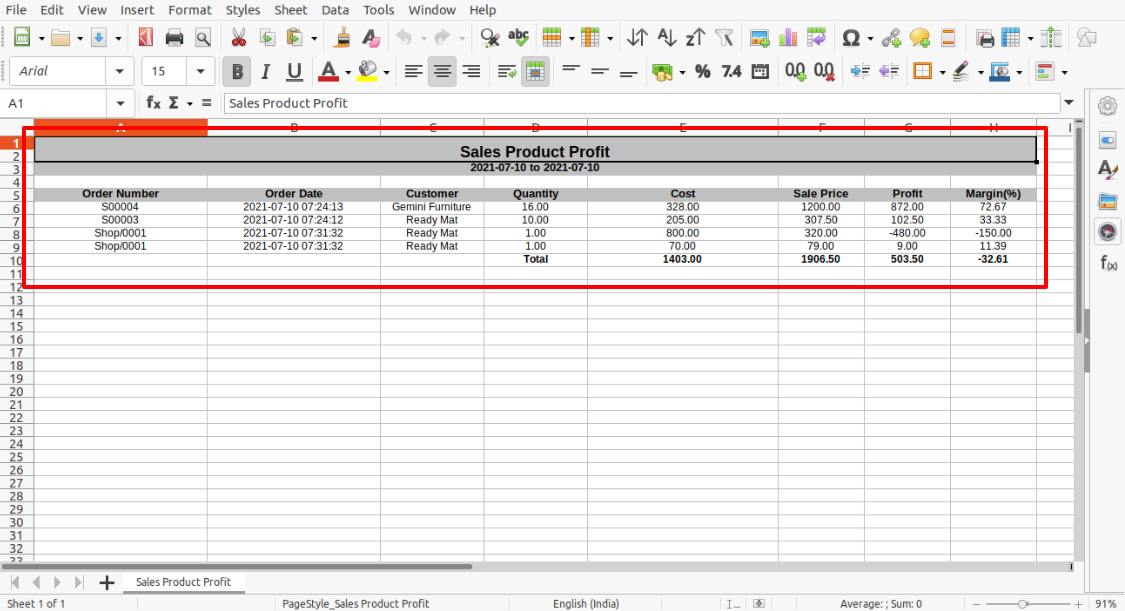Toggle Bold formatting
The height and width of the screenshot is (611, 1125).
(237, 72)
